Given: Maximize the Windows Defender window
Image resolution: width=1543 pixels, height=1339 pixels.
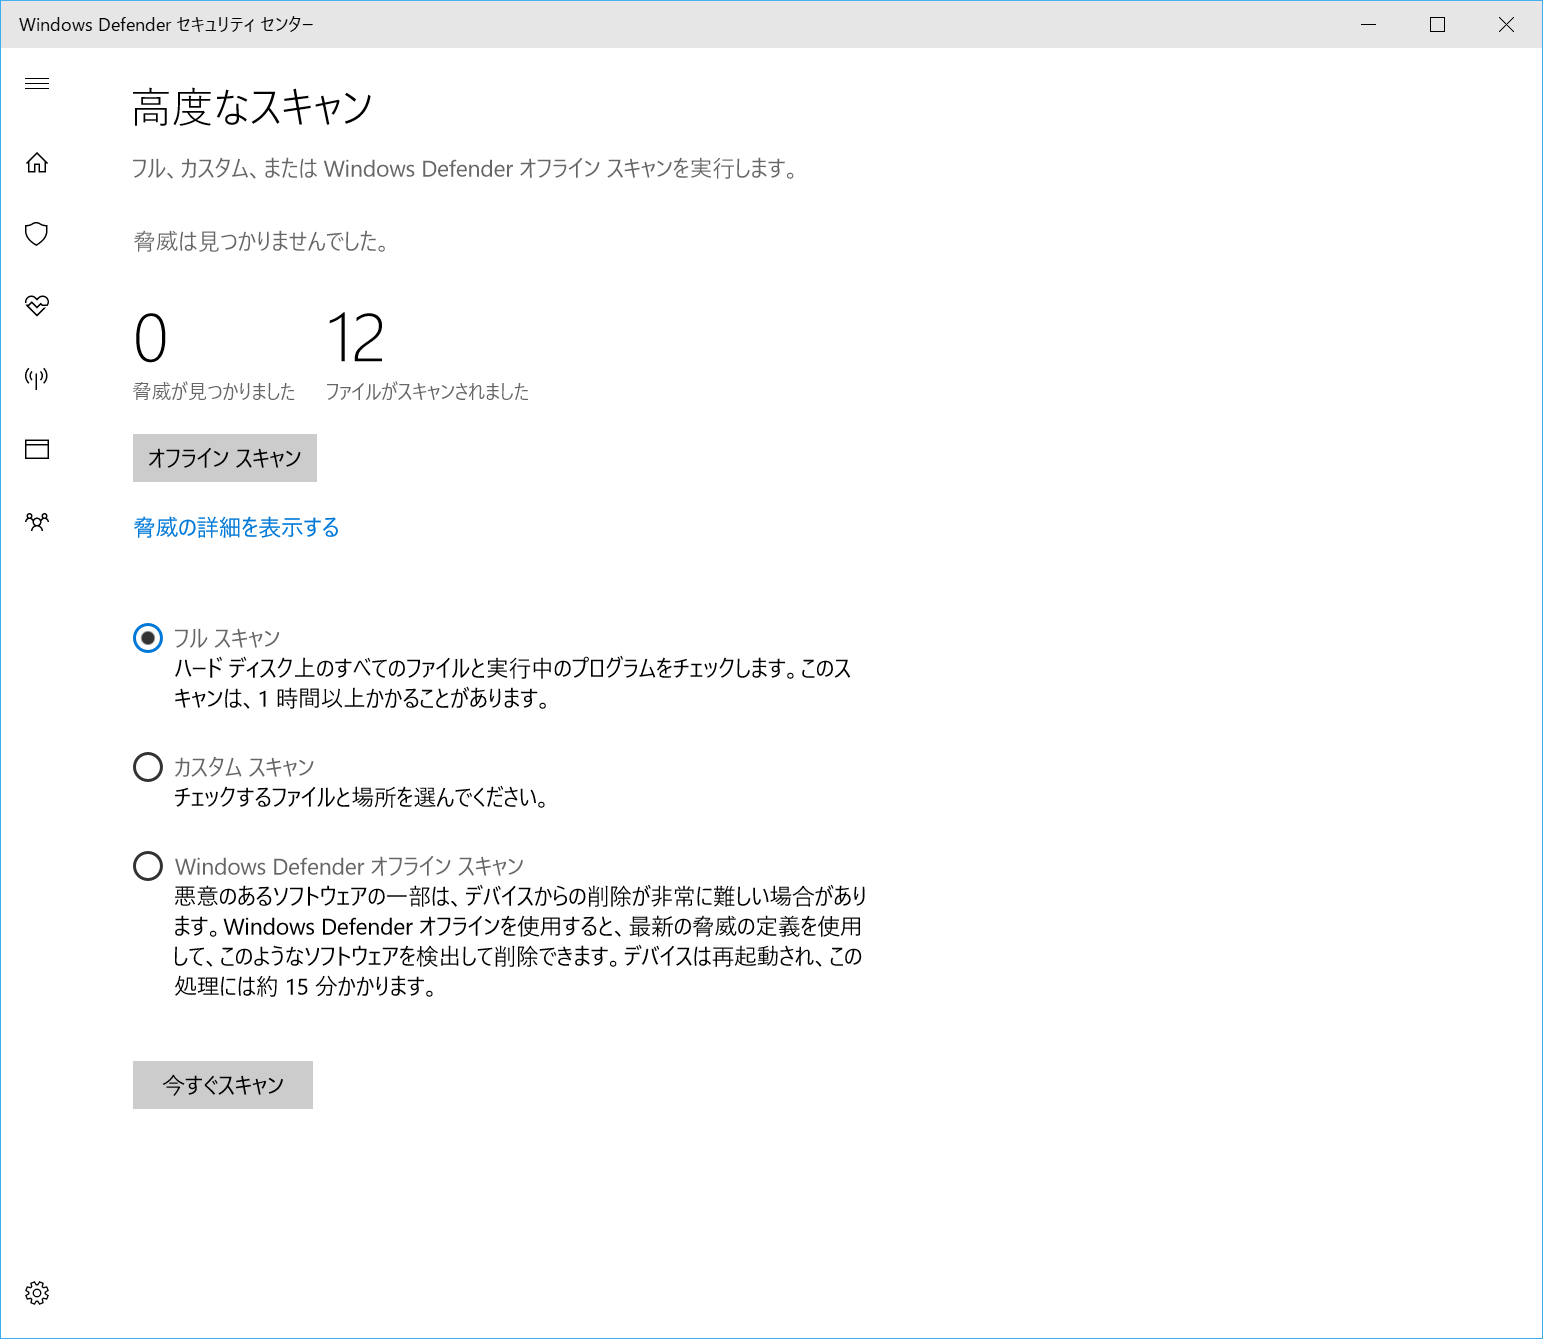Looking at the screenshot, I should 1438,24.
